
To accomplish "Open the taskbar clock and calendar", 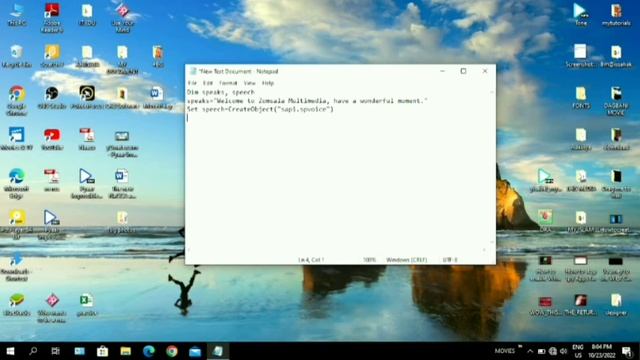I will (x=602, y=351).
